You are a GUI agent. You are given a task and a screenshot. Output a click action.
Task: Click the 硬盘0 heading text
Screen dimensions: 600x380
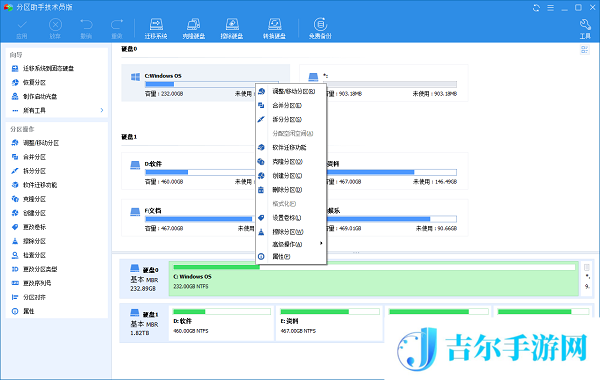(129, 49)
